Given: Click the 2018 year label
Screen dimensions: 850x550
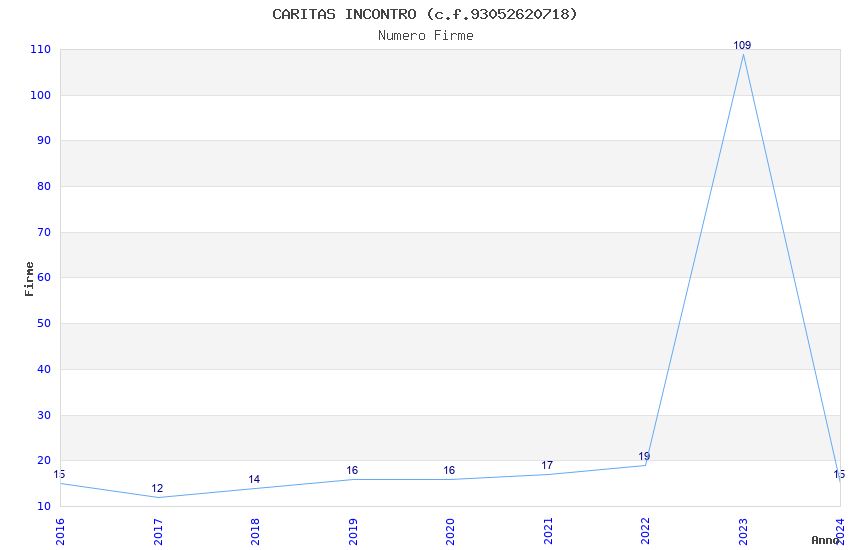Looking at the screenshot, I should point(255,532).
